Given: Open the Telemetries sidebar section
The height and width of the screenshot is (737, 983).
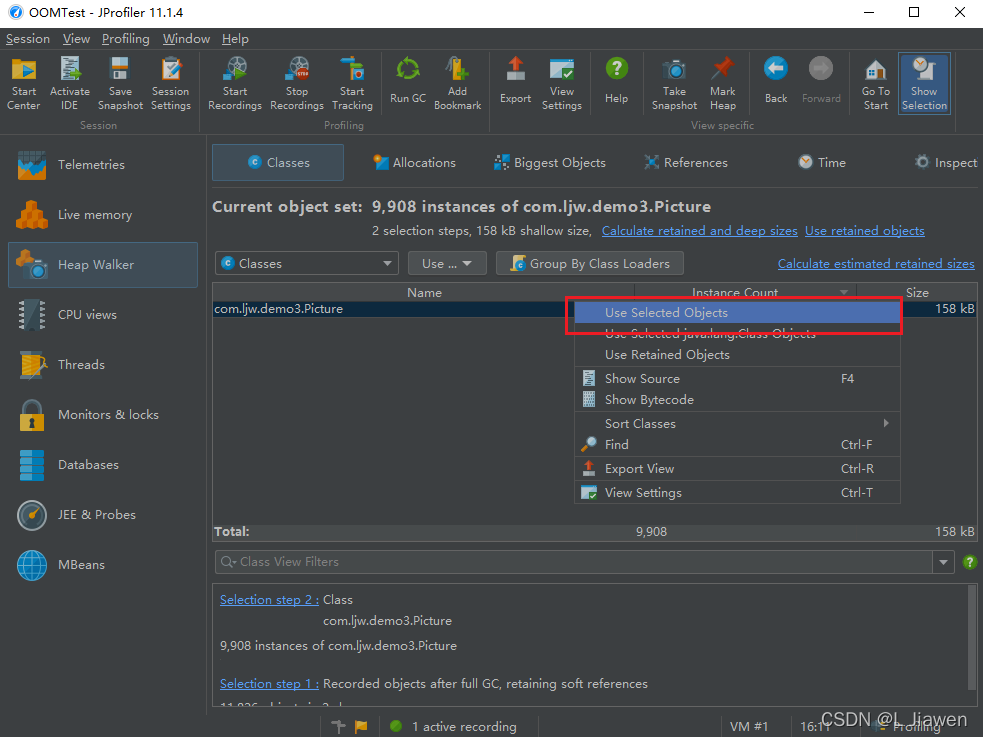Looking at the screenshot, I should [x=103, y=165].
